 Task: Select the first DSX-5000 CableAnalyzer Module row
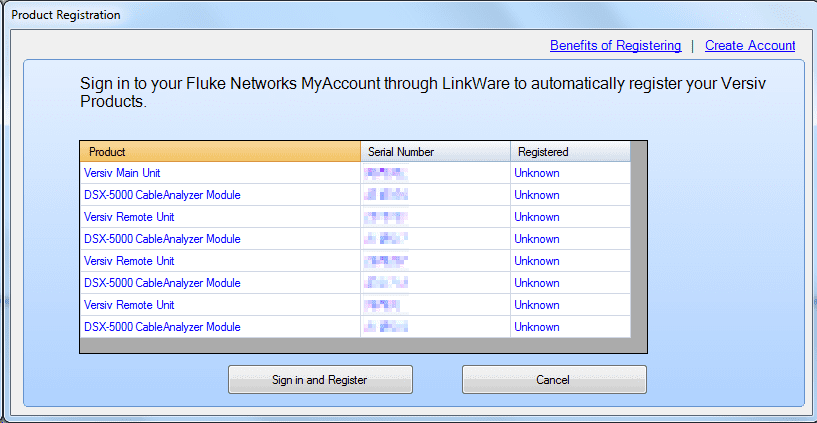162,195
